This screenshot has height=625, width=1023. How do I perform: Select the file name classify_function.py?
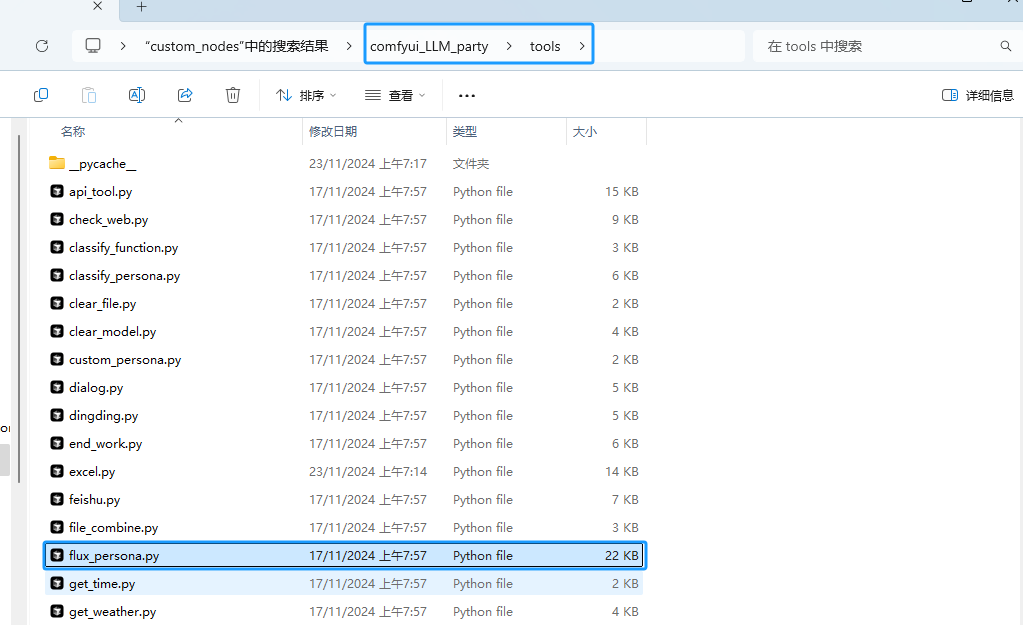point(123,248)
